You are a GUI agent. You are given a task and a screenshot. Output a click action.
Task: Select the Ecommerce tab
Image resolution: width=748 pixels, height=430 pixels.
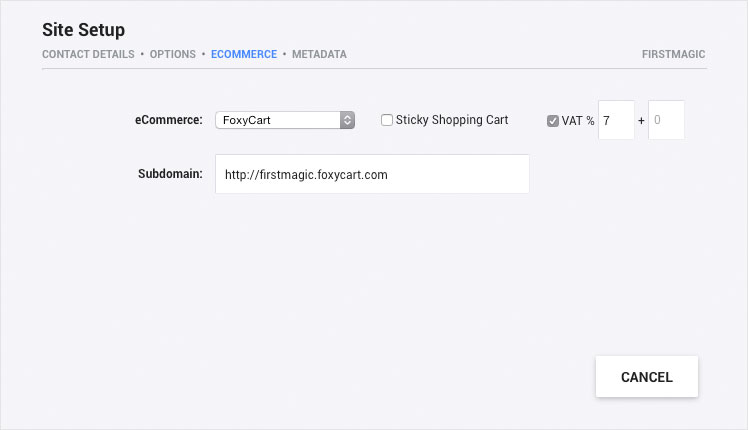[244, 54]
